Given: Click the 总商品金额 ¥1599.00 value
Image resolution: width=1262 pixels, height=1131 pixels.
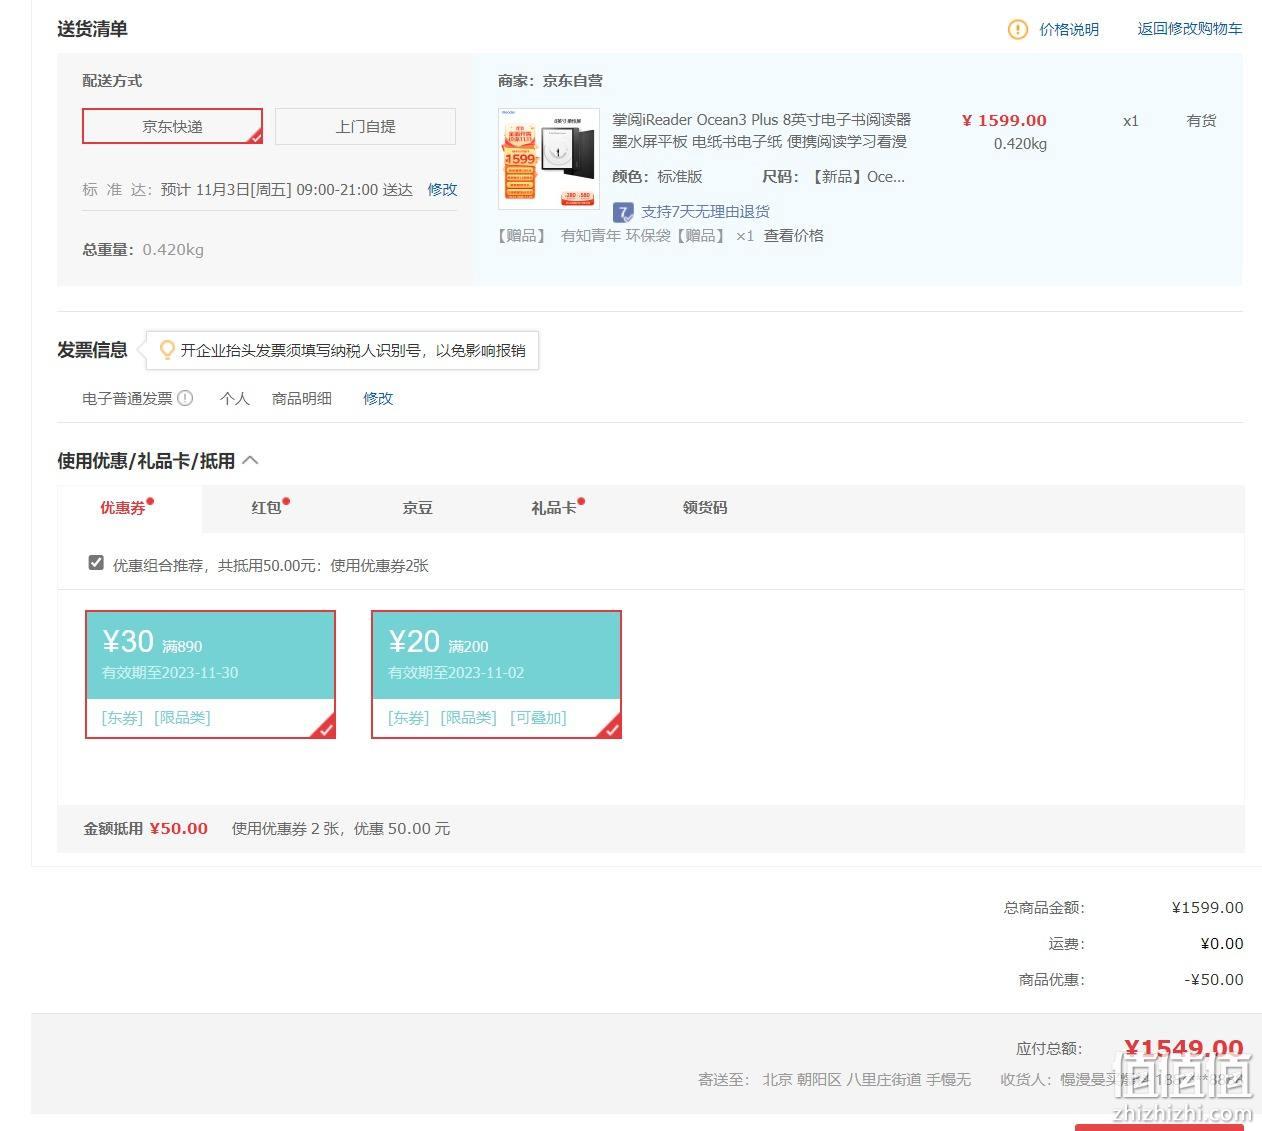Looking at the screenshot, I should pyautogui.click(x=1208, y=908).
